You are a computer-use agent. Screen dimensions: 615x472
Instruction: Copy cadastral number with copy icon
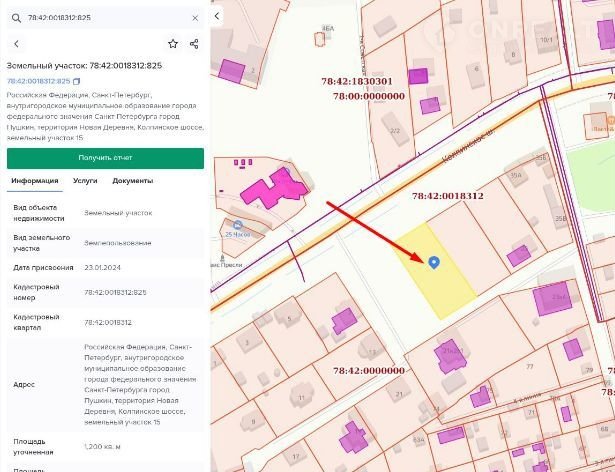pyautogui.click(x=77, y=81)
